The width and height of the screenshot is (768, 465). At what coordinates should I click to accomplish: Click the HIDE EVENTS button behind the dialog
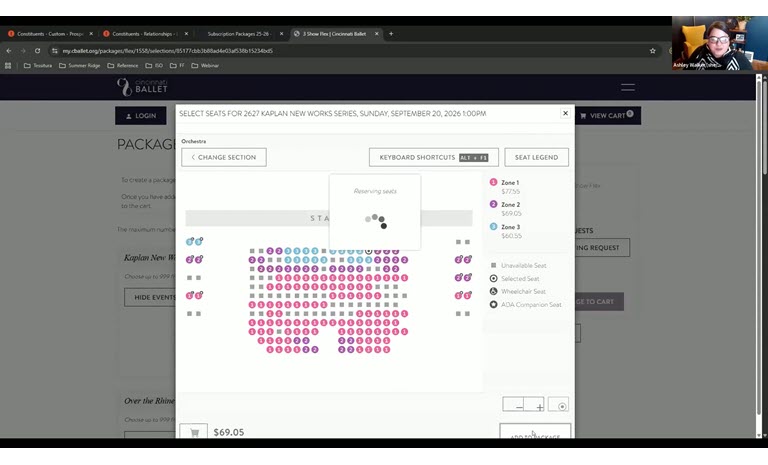click(150, 297)
